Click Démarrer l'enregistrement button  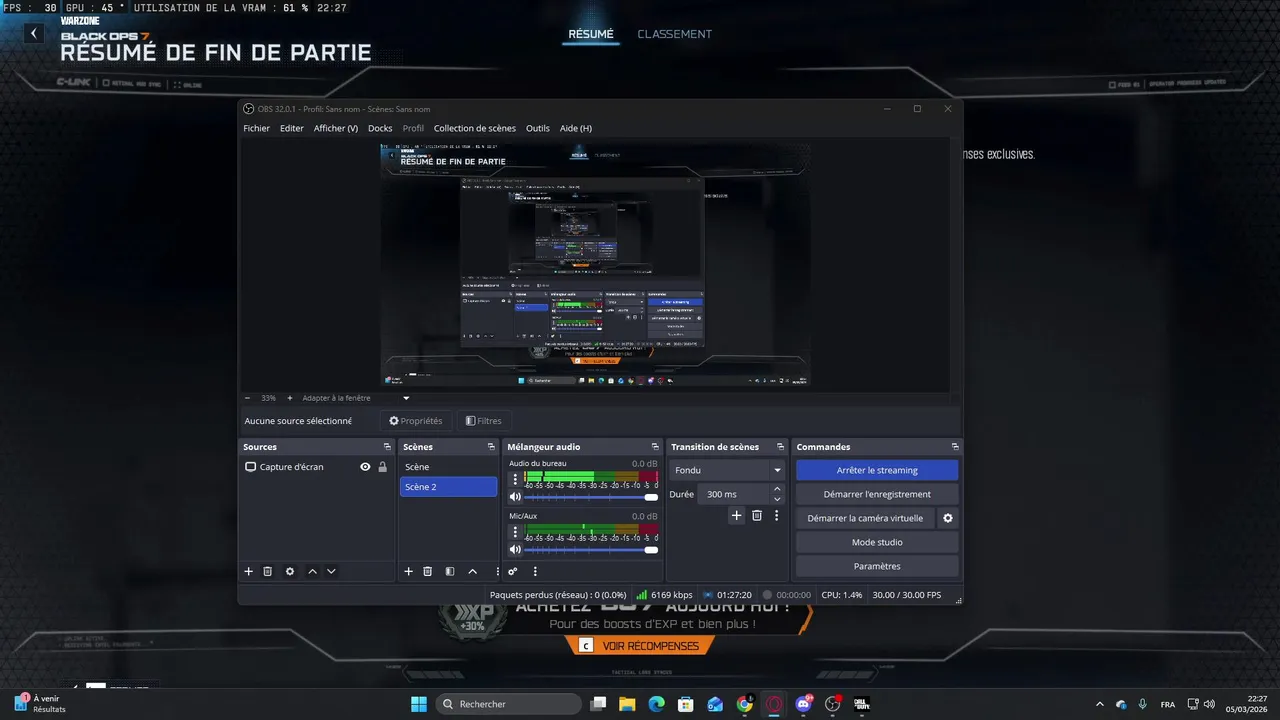[877, 494]
